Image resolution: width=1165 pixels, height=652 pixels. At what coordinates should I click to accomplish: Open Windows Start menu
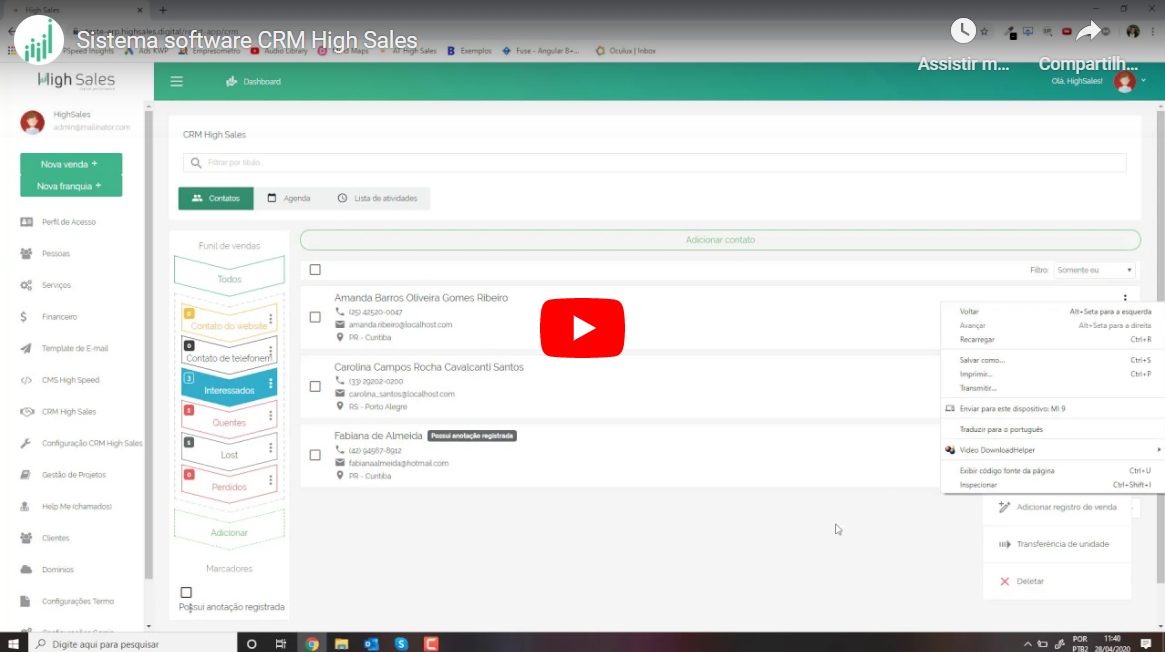[13, 644]
